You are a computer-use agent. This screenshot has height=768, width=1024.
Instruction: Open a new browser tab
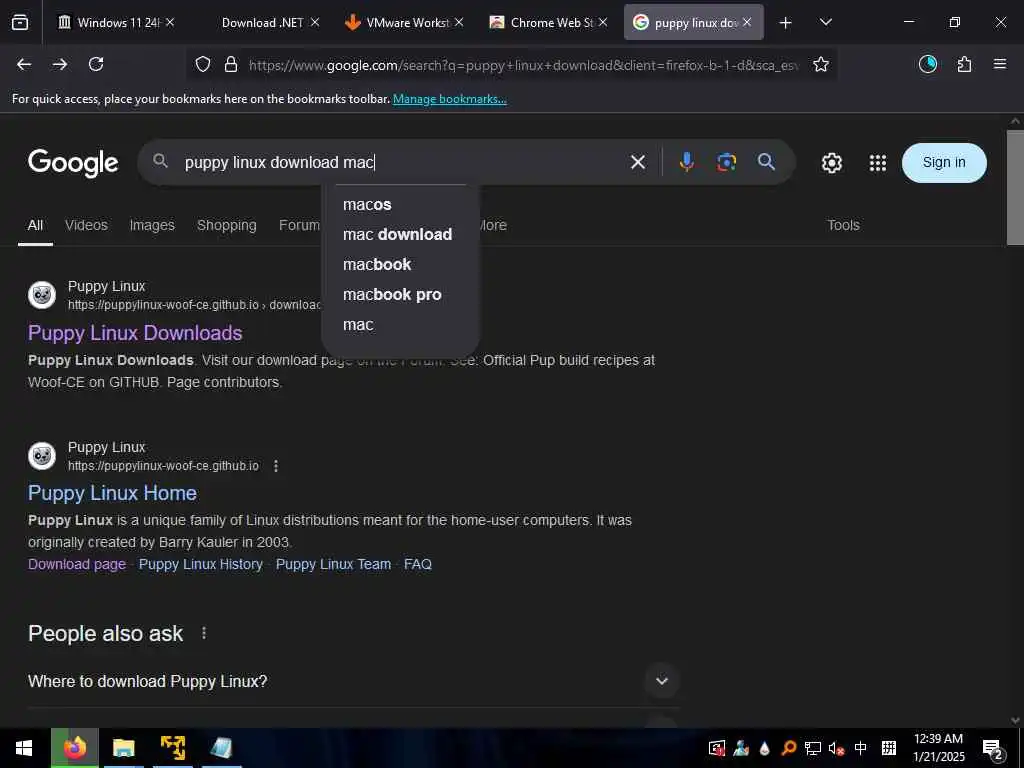[786, 23]
